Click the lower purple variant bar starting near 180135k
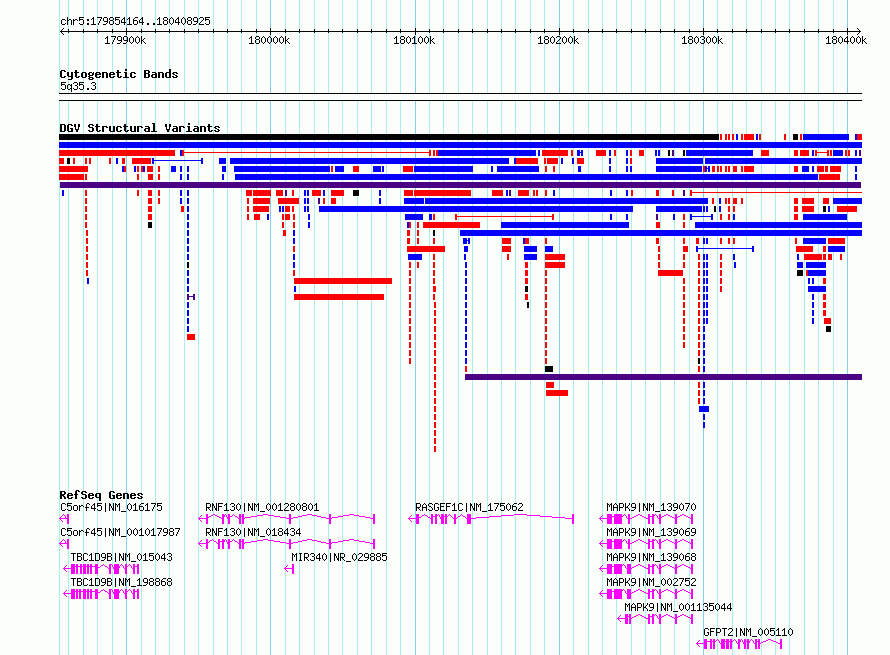The width and height of the screenshot is (890, 655). [663, 377]
